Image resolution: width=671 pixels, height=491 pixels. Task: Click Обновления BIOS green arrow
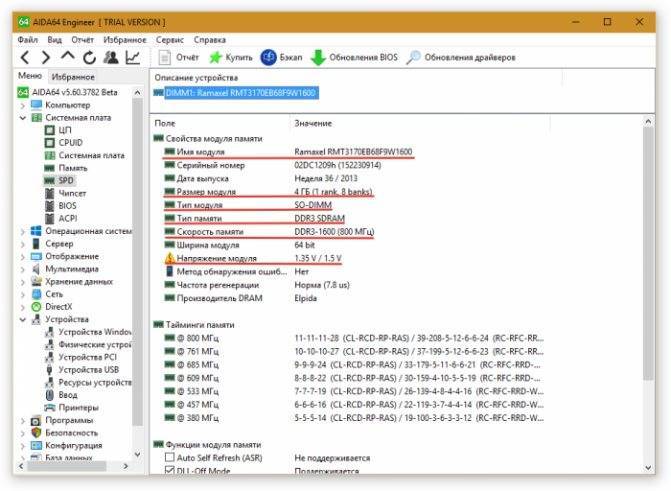click(354, 57)
